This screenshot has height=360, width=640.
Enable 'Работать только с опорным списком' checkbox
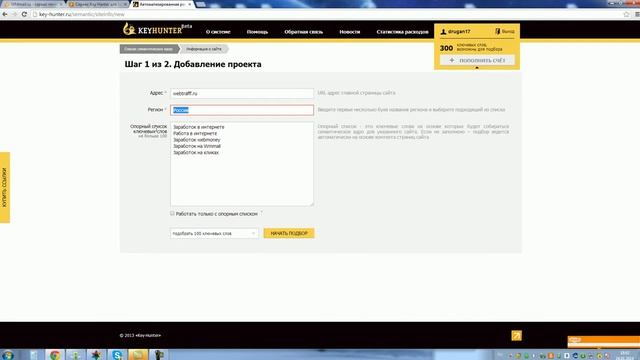tap(172, 213)
